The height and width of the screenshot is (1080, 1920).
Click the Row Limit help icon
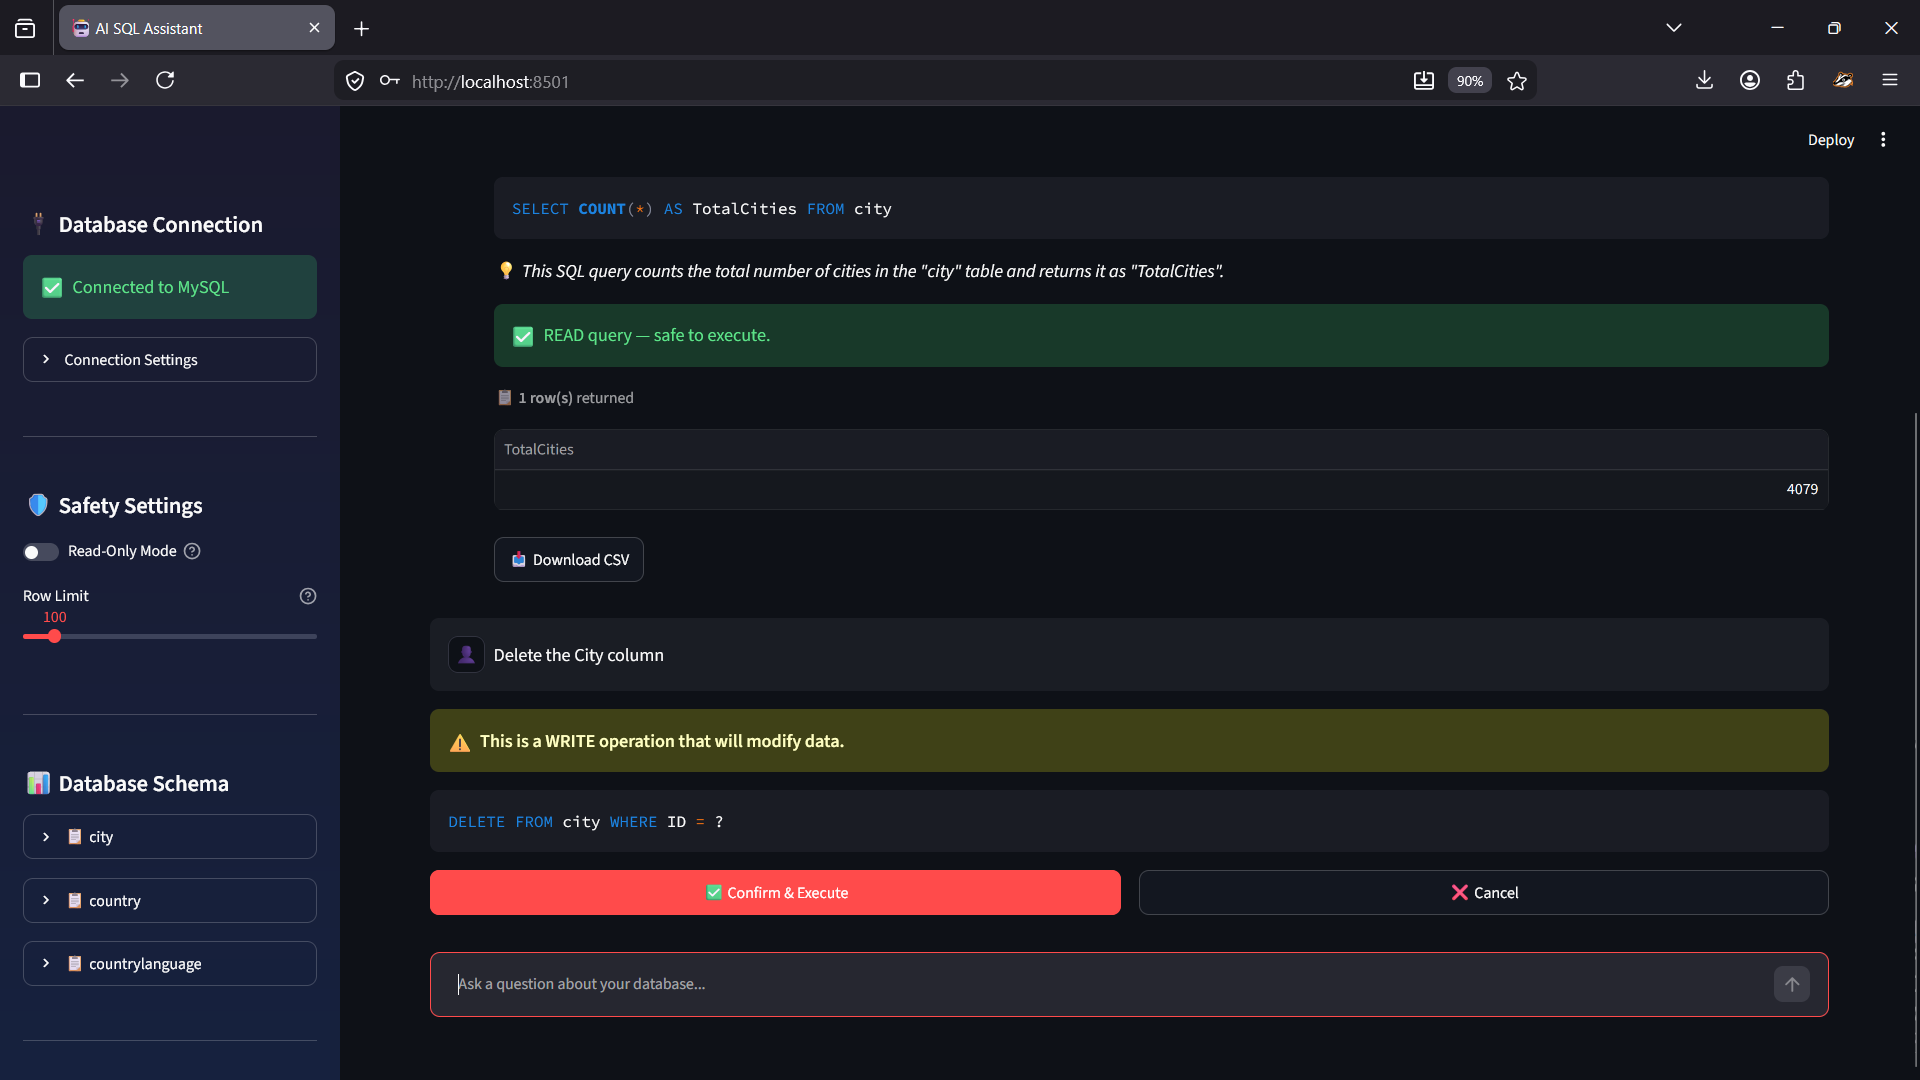(x=308, y=596)
